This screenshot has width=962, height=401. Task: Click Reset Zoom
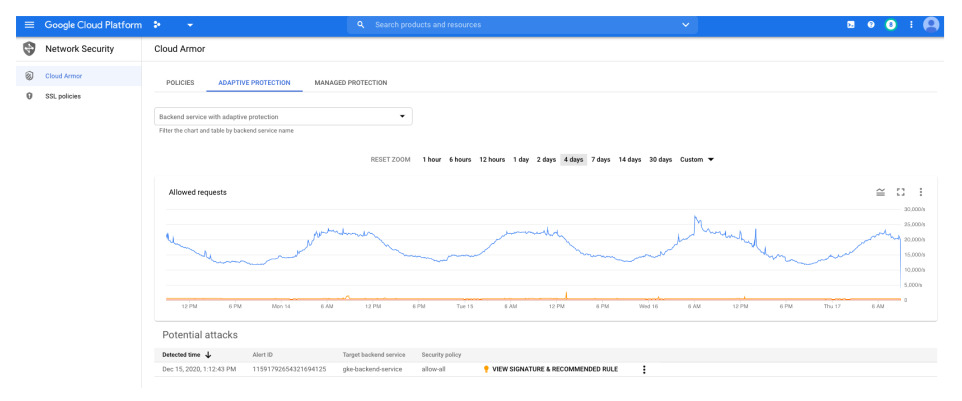click(x=390, y=159)
